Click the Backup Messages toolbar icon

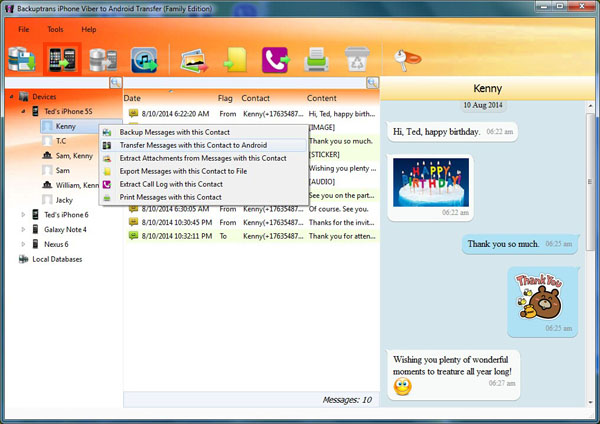[22, 59]
